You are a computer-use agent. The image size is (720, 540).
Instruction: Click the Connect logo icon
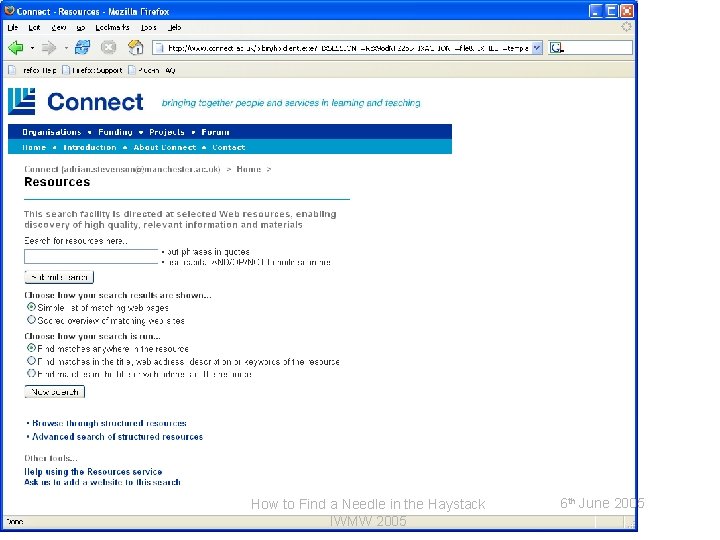tap(22, 101)
